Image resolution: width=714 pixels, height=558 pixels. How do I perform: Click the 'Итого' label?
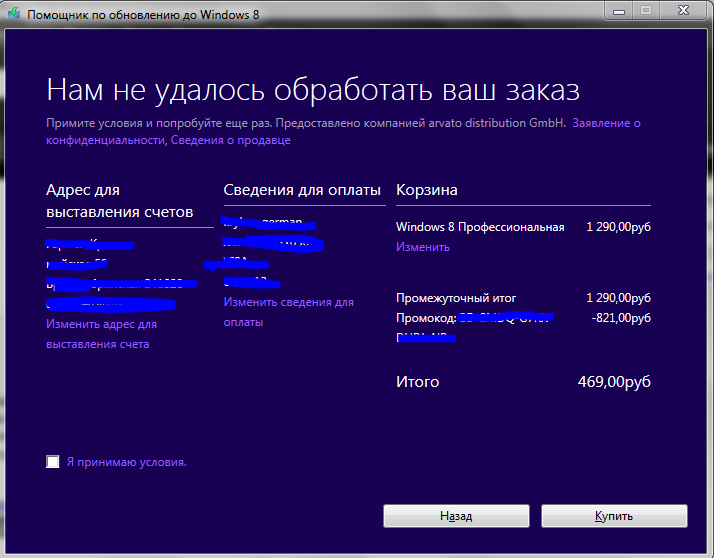pos(417,381)
